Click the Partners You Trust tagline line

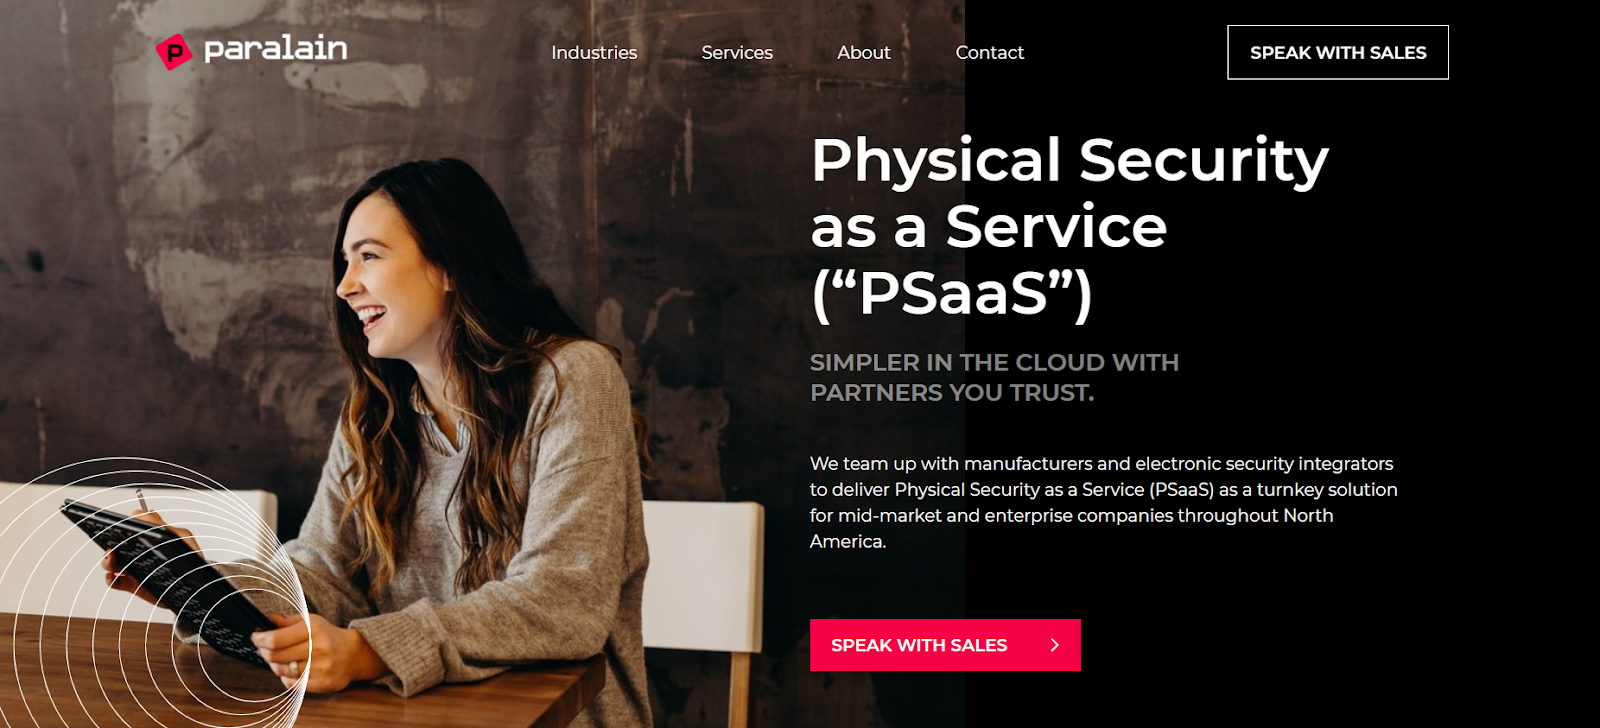952,392
